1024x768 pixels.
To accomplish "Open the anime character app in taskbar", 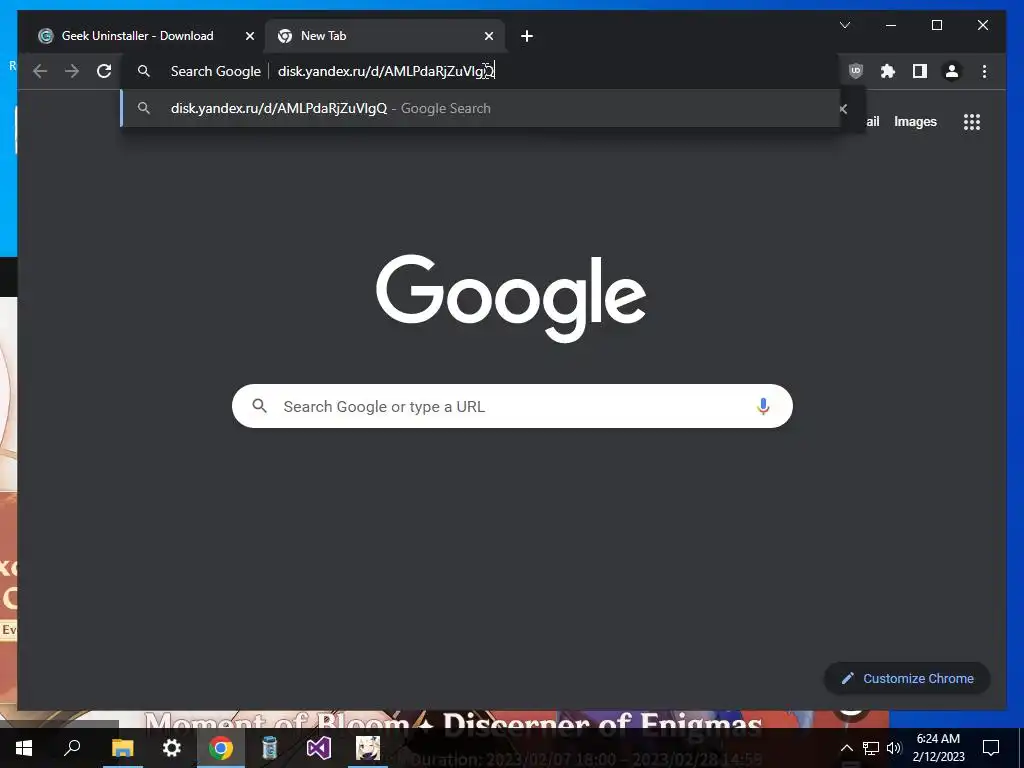I will [x=368, y=748].
